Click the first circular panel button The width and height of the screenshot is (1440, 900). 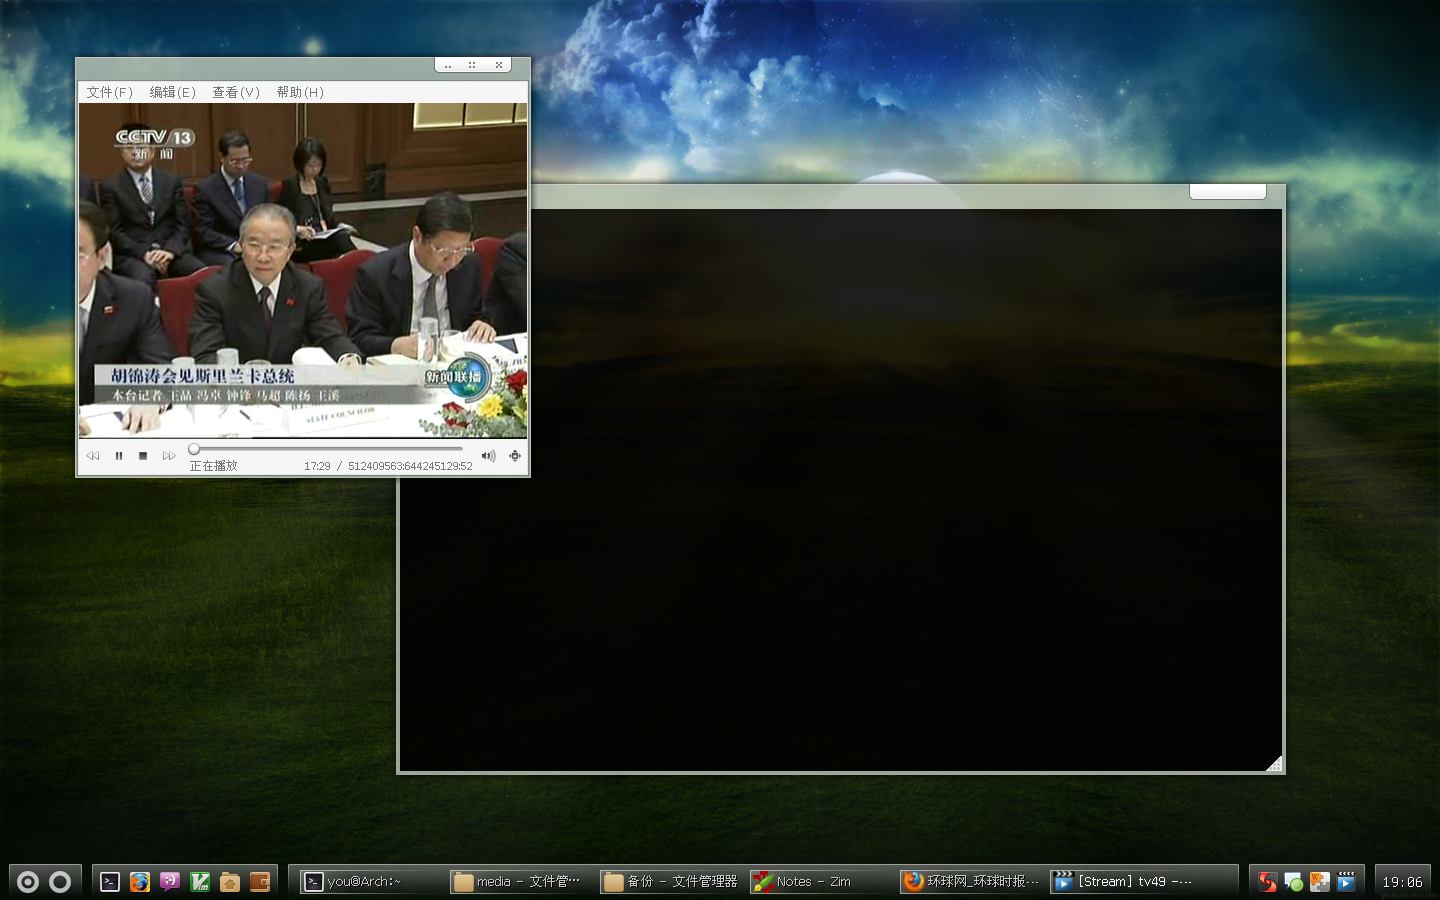(x=28, y=881)
